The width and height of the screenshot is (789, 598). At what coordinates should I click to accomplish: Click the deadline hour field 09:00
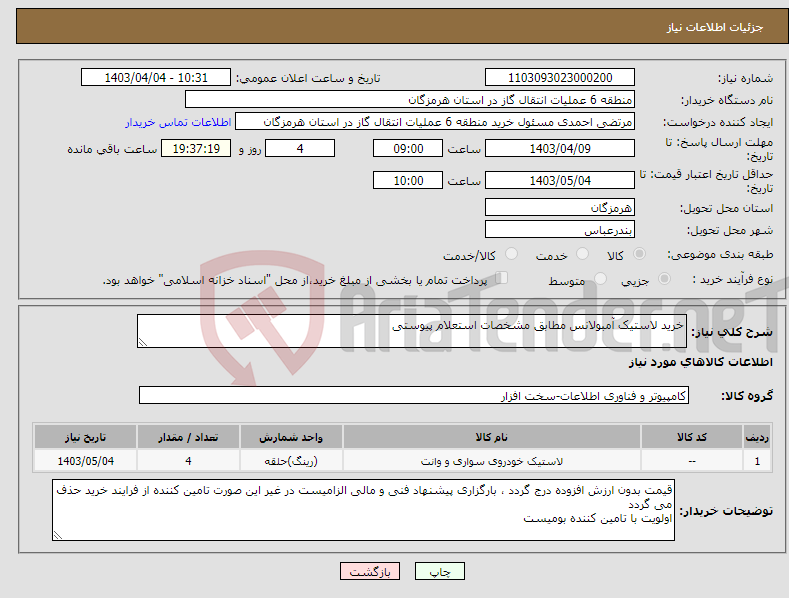[x=408, y=148]
